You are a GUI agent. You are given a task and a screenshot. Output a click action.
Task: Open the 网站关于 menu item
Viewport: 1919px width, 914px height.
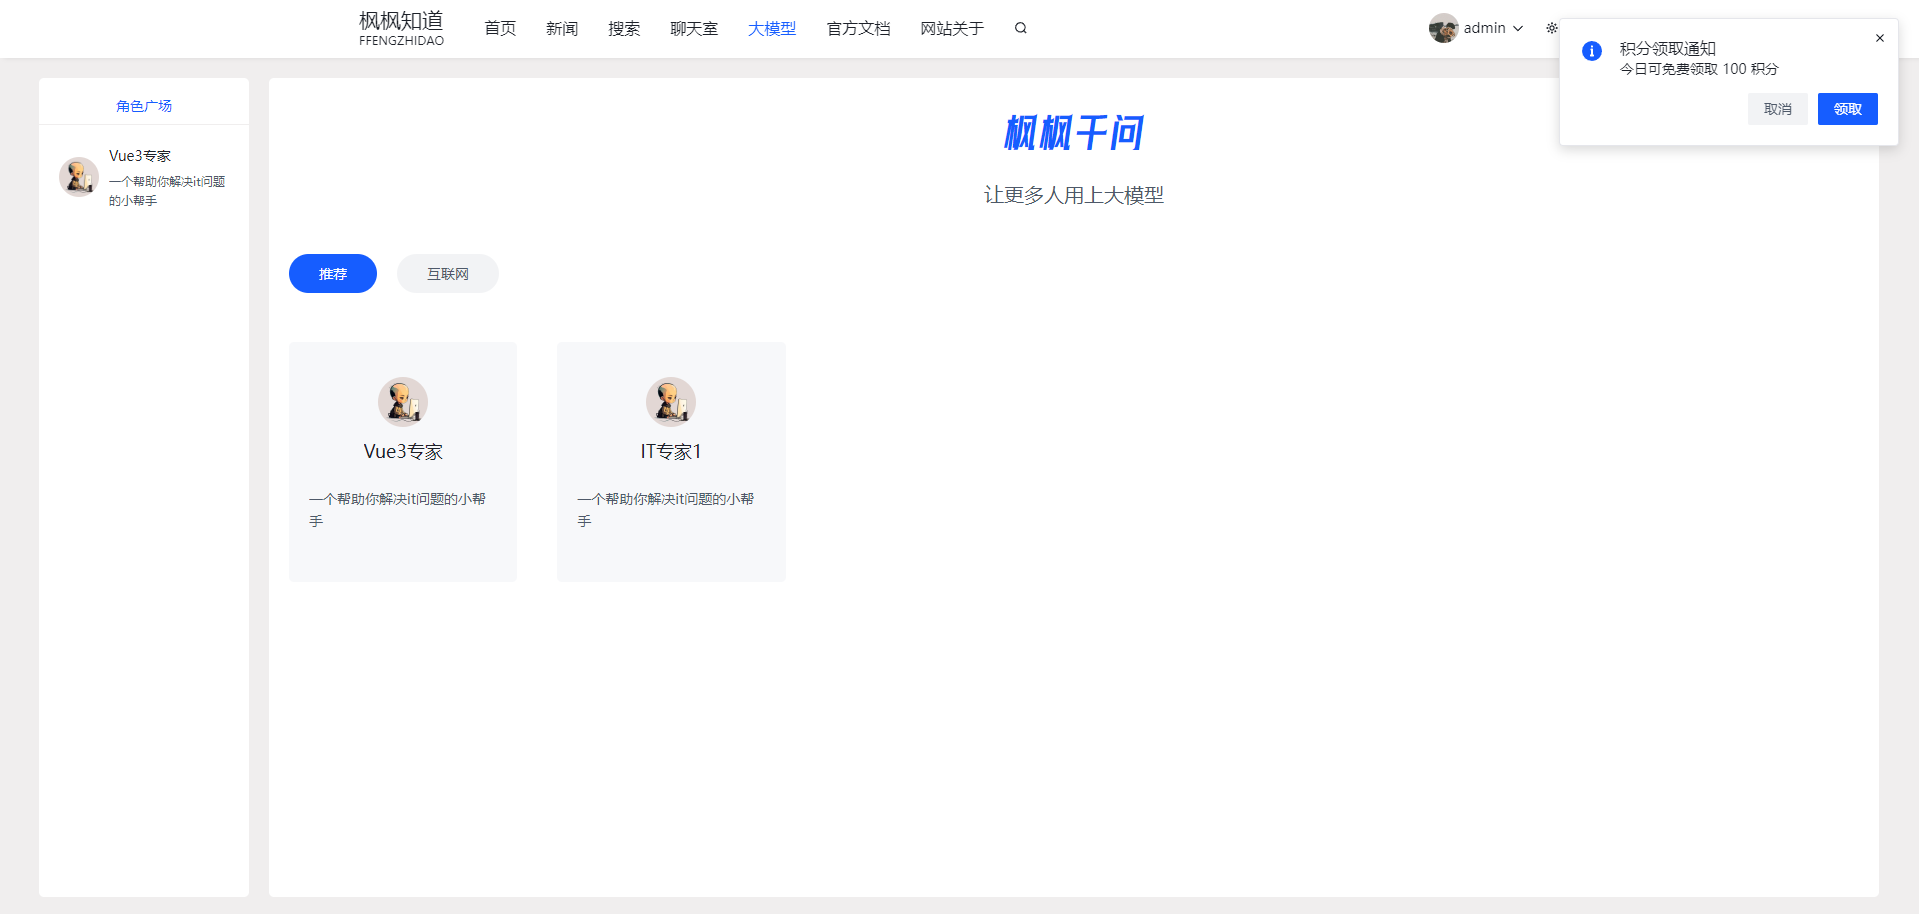952,29
